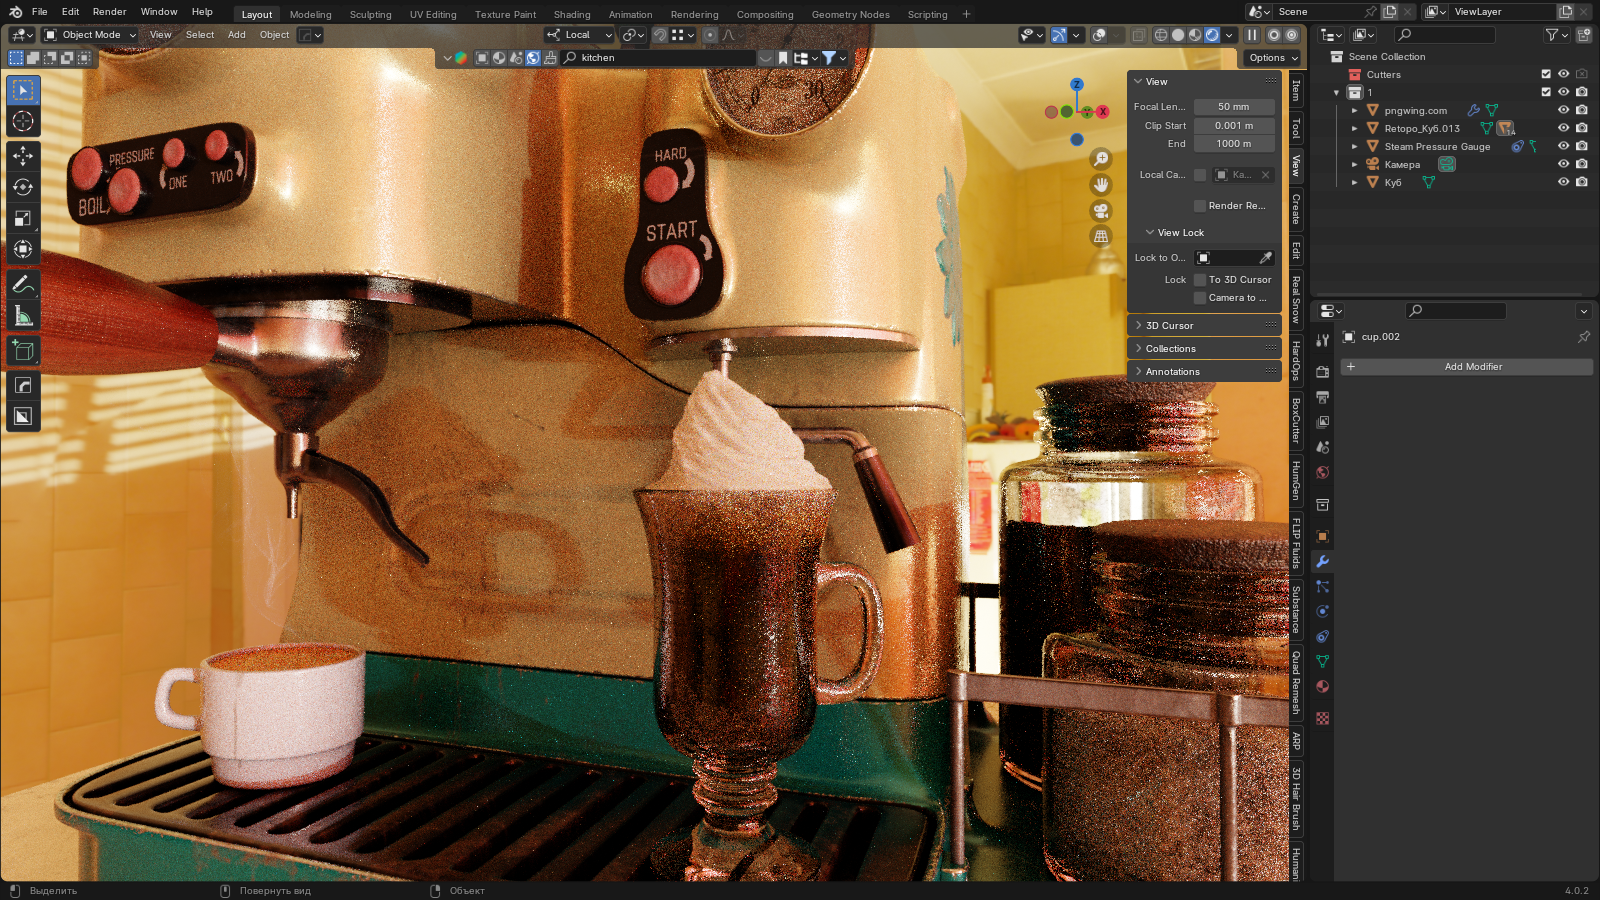Click the zoom viewport magnifier icon
The height and width of the screenshot is (900, 1600).
click(1101, 159)
